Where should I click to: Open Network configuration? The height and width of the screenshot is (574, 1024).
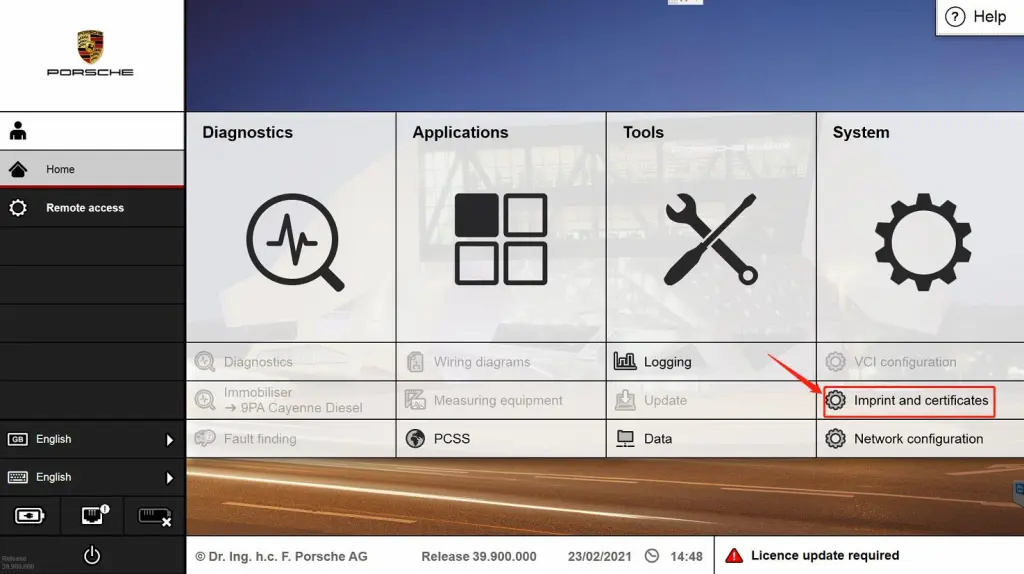(x=918, y=439)
